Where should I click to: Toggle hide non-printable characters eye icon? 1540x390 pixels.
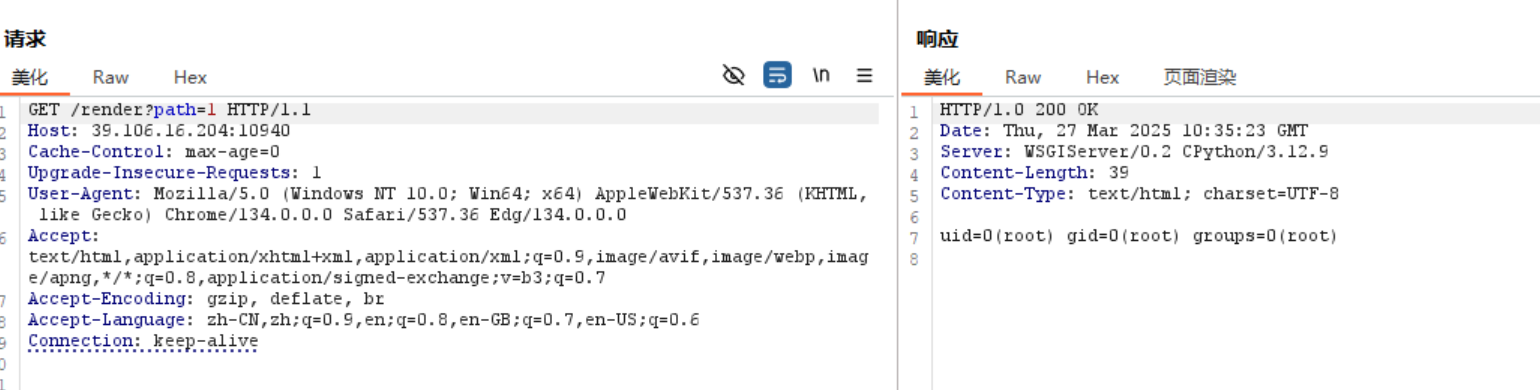[734, 76]
